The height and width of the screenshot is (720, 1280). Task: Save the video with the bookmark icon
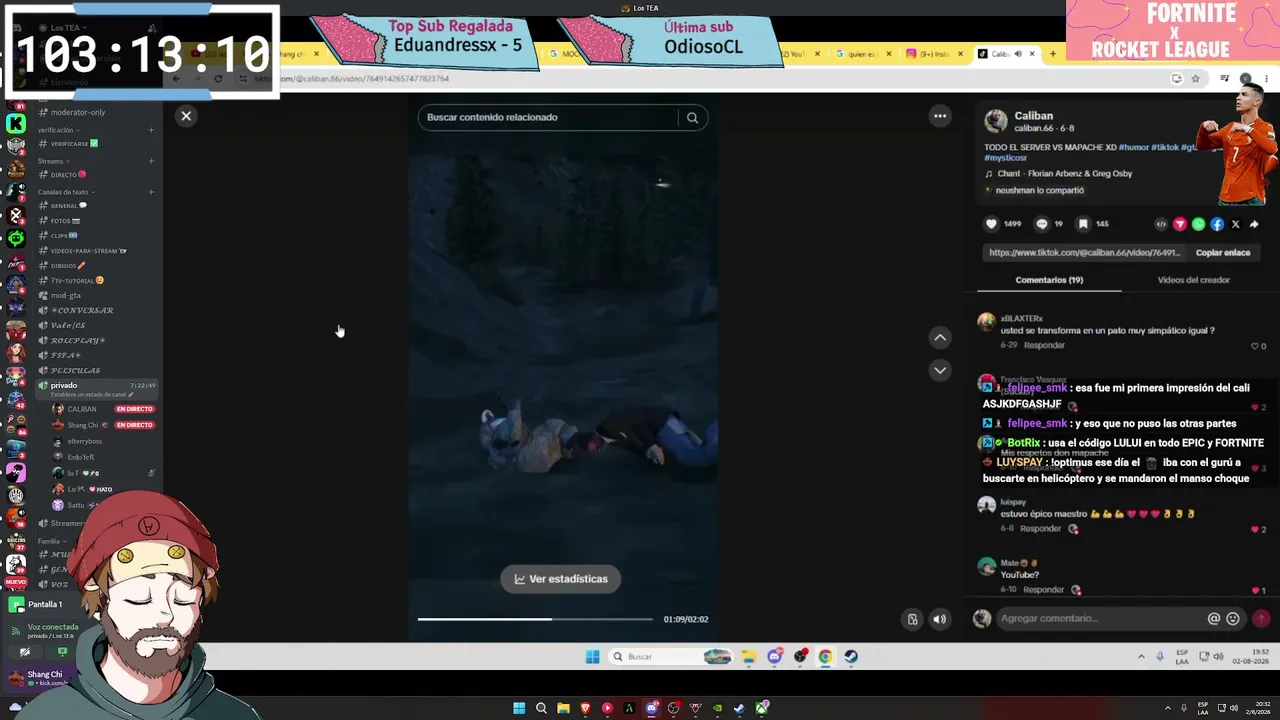tap(1083, 224)
